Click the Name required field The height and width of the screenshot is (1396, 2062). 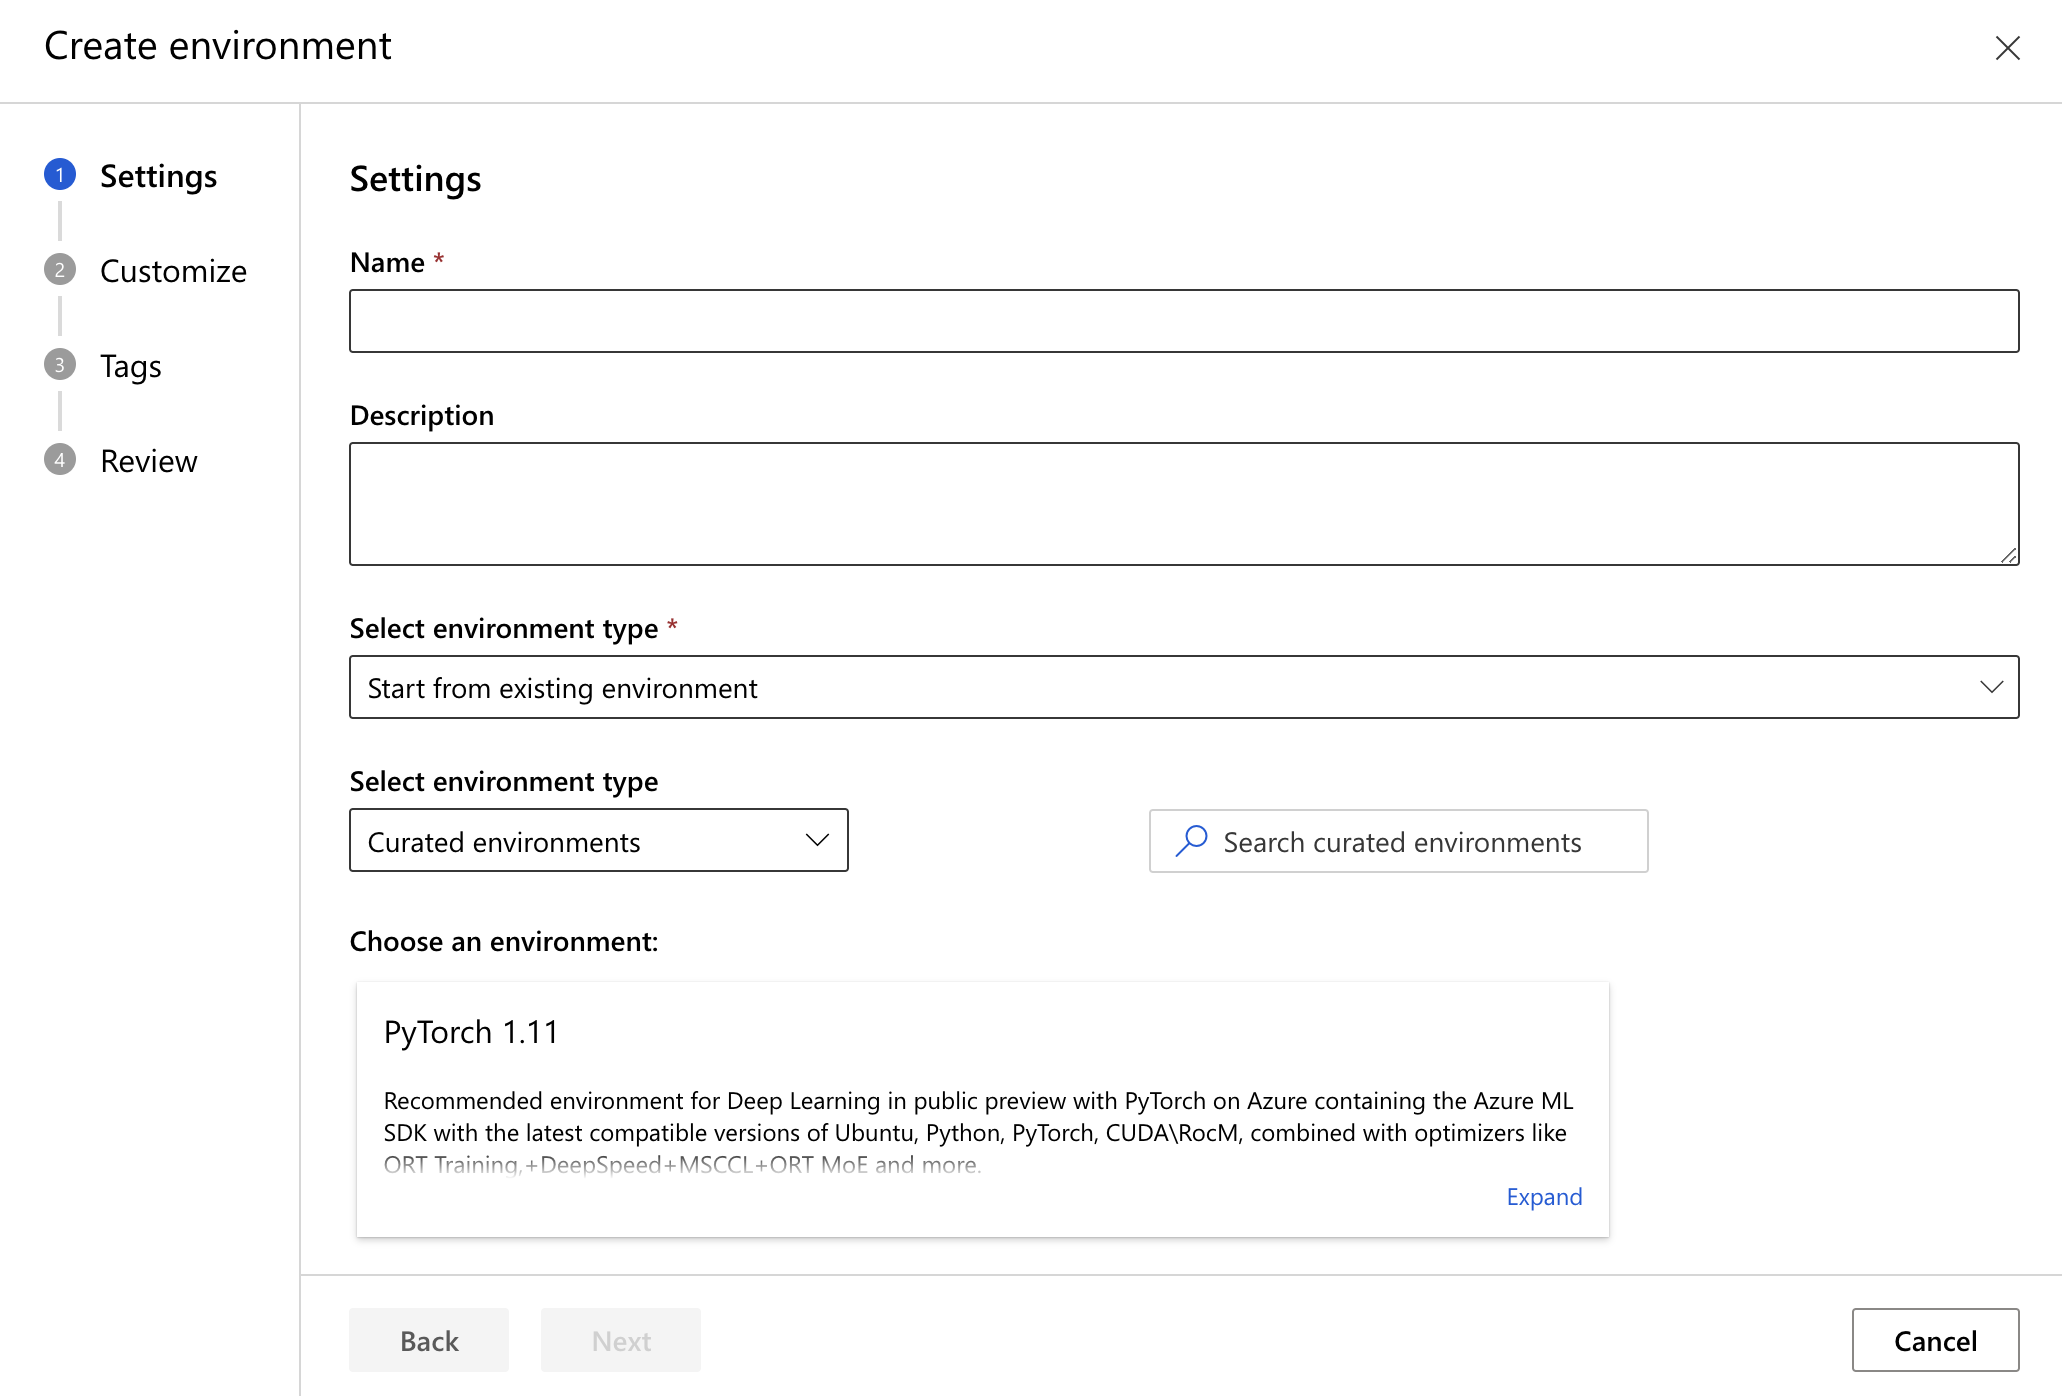1185,321
